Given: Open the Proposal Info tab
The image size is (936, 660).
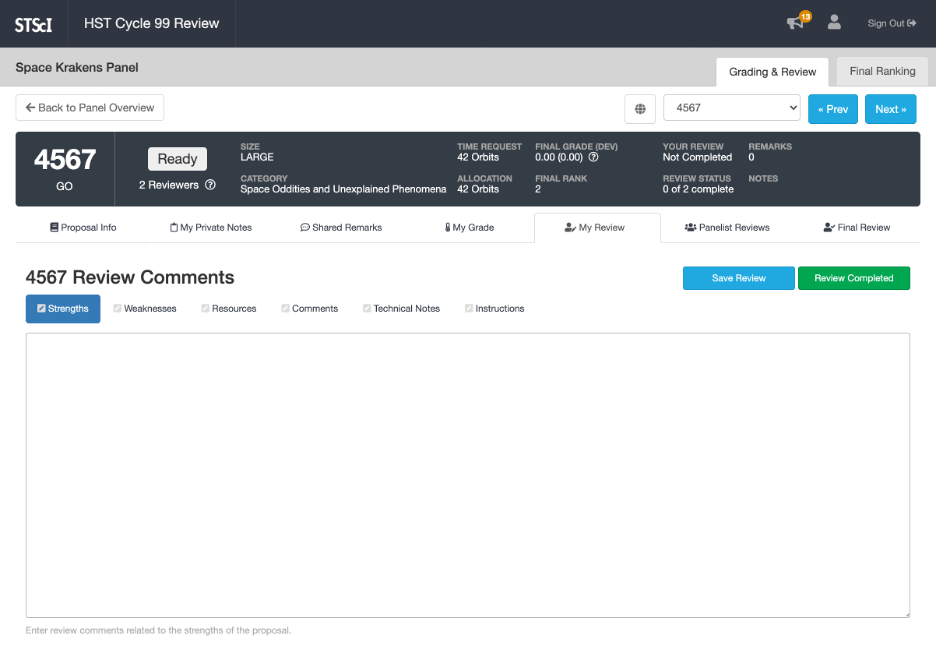Looking at the screenshot, I should pos(83,228).
